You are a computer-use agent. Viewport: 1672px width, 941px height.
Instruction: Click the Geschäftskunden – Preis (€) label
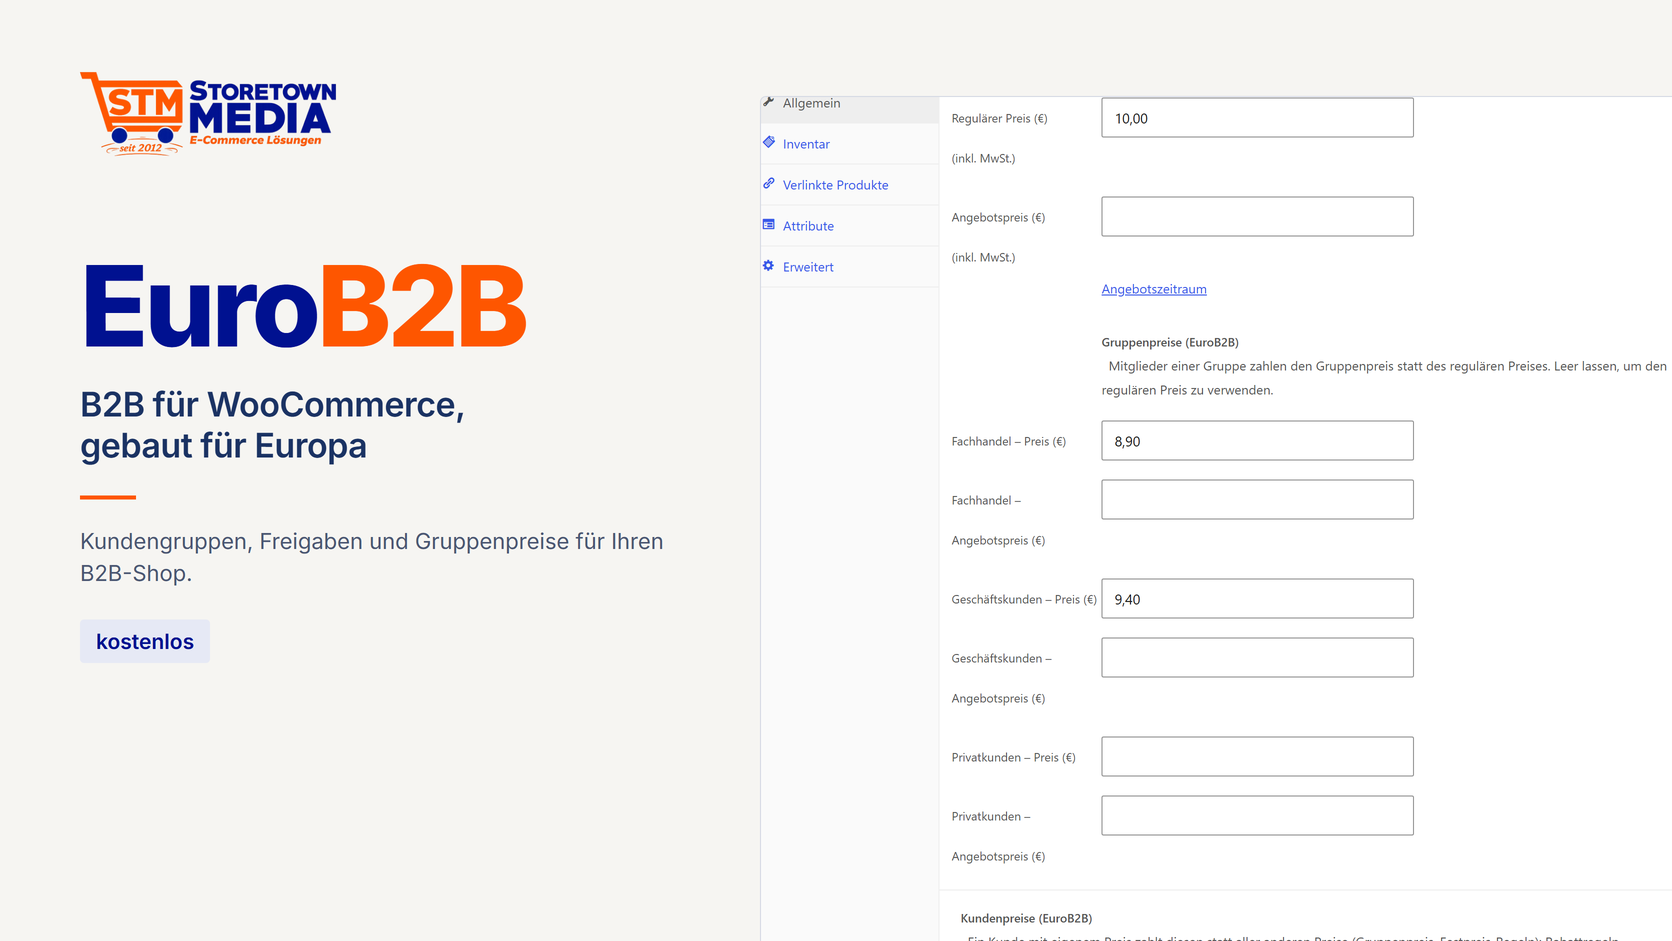pos(1024,599)
